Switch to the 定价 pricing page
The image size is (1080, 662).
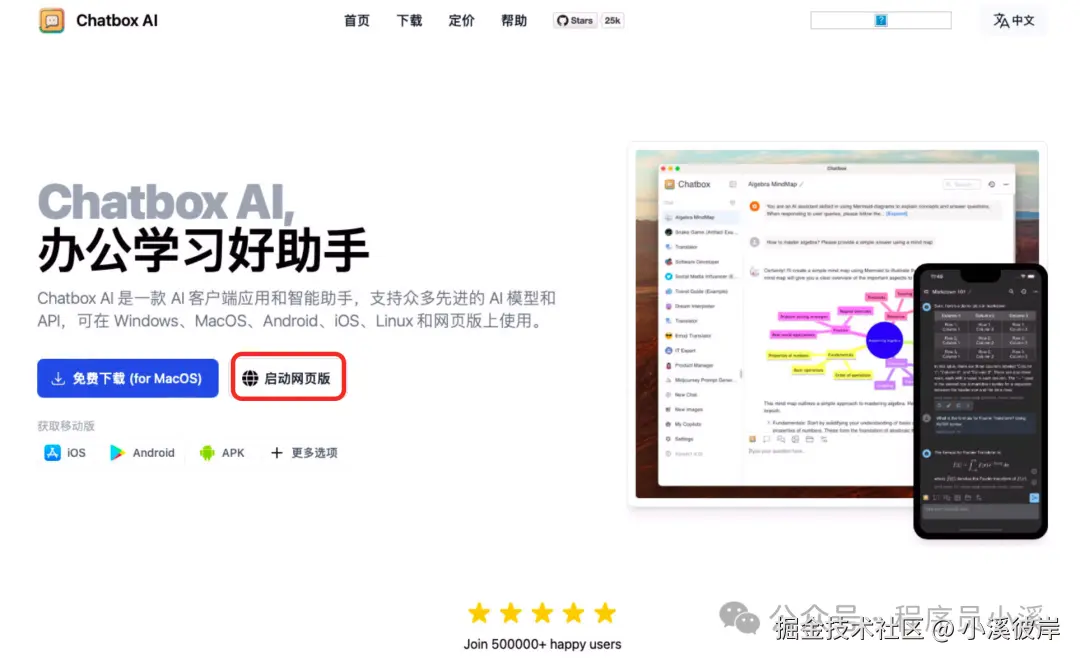click(x=461, y=20)
